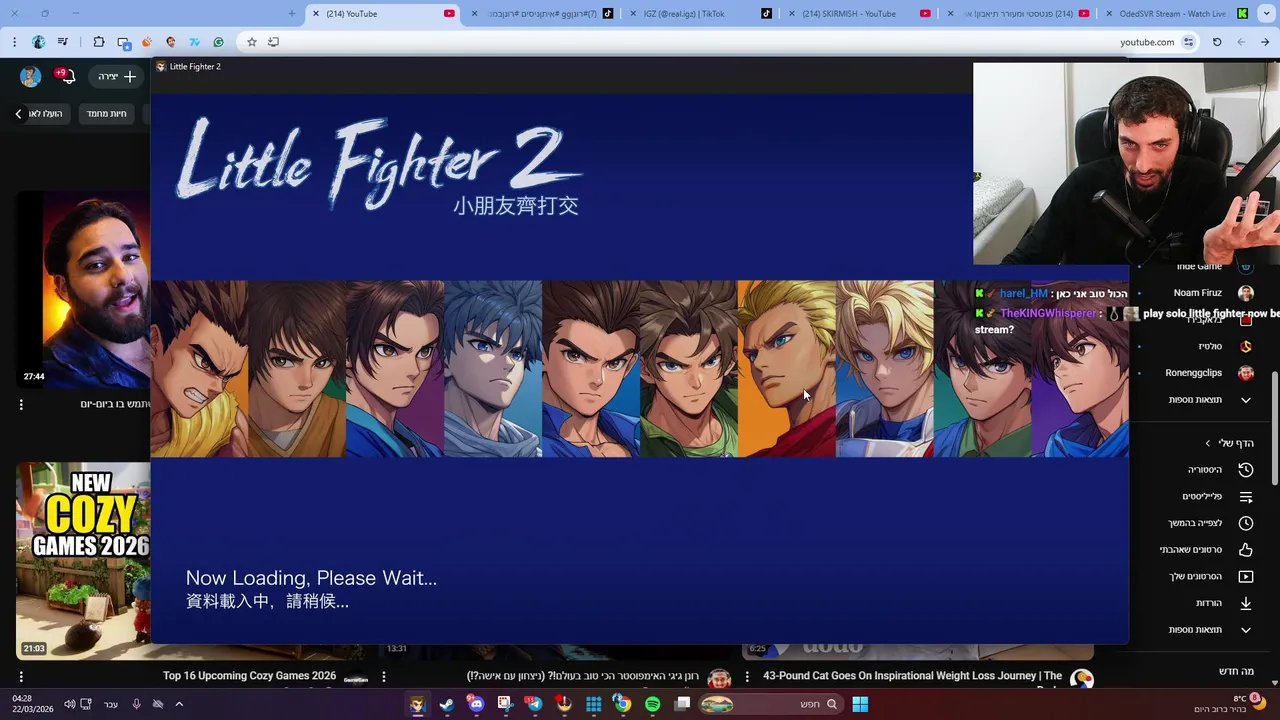Open new tab with plus button

292,14
